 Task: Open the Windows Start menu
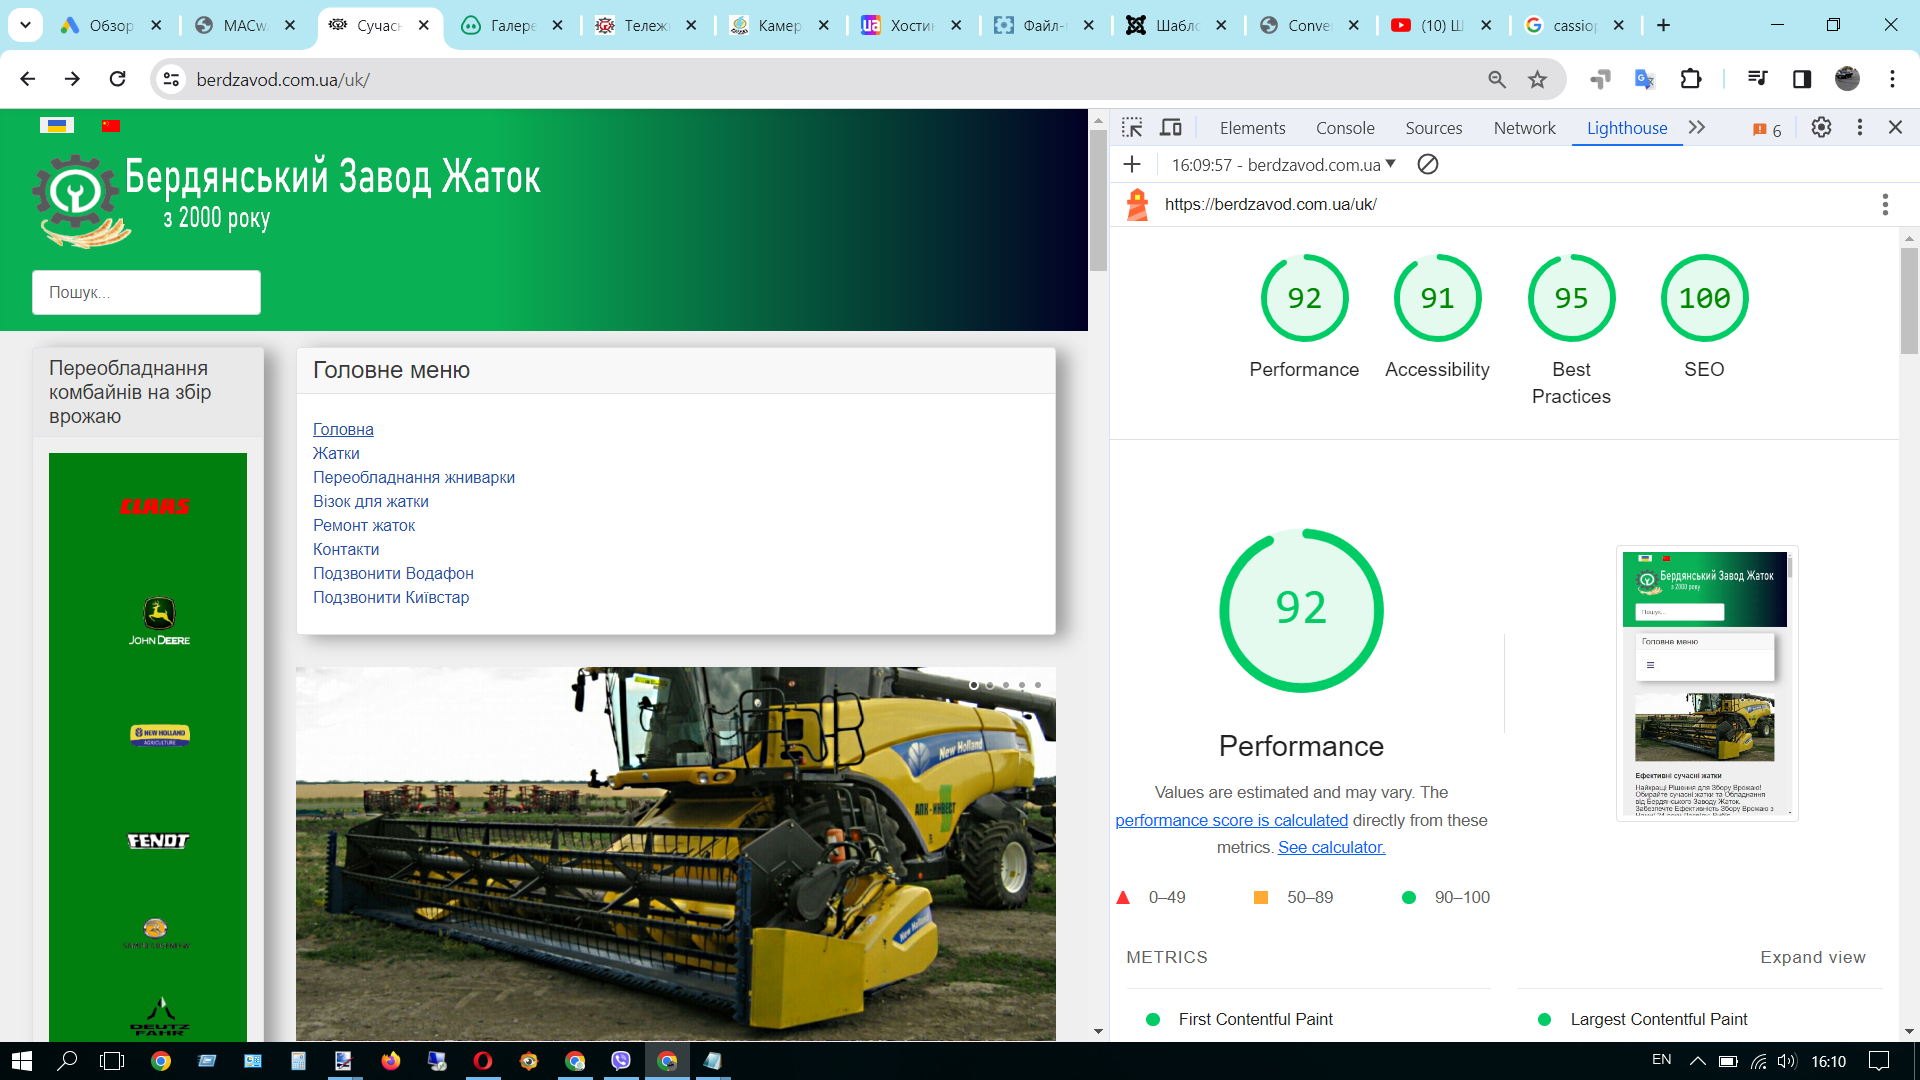22,1061
